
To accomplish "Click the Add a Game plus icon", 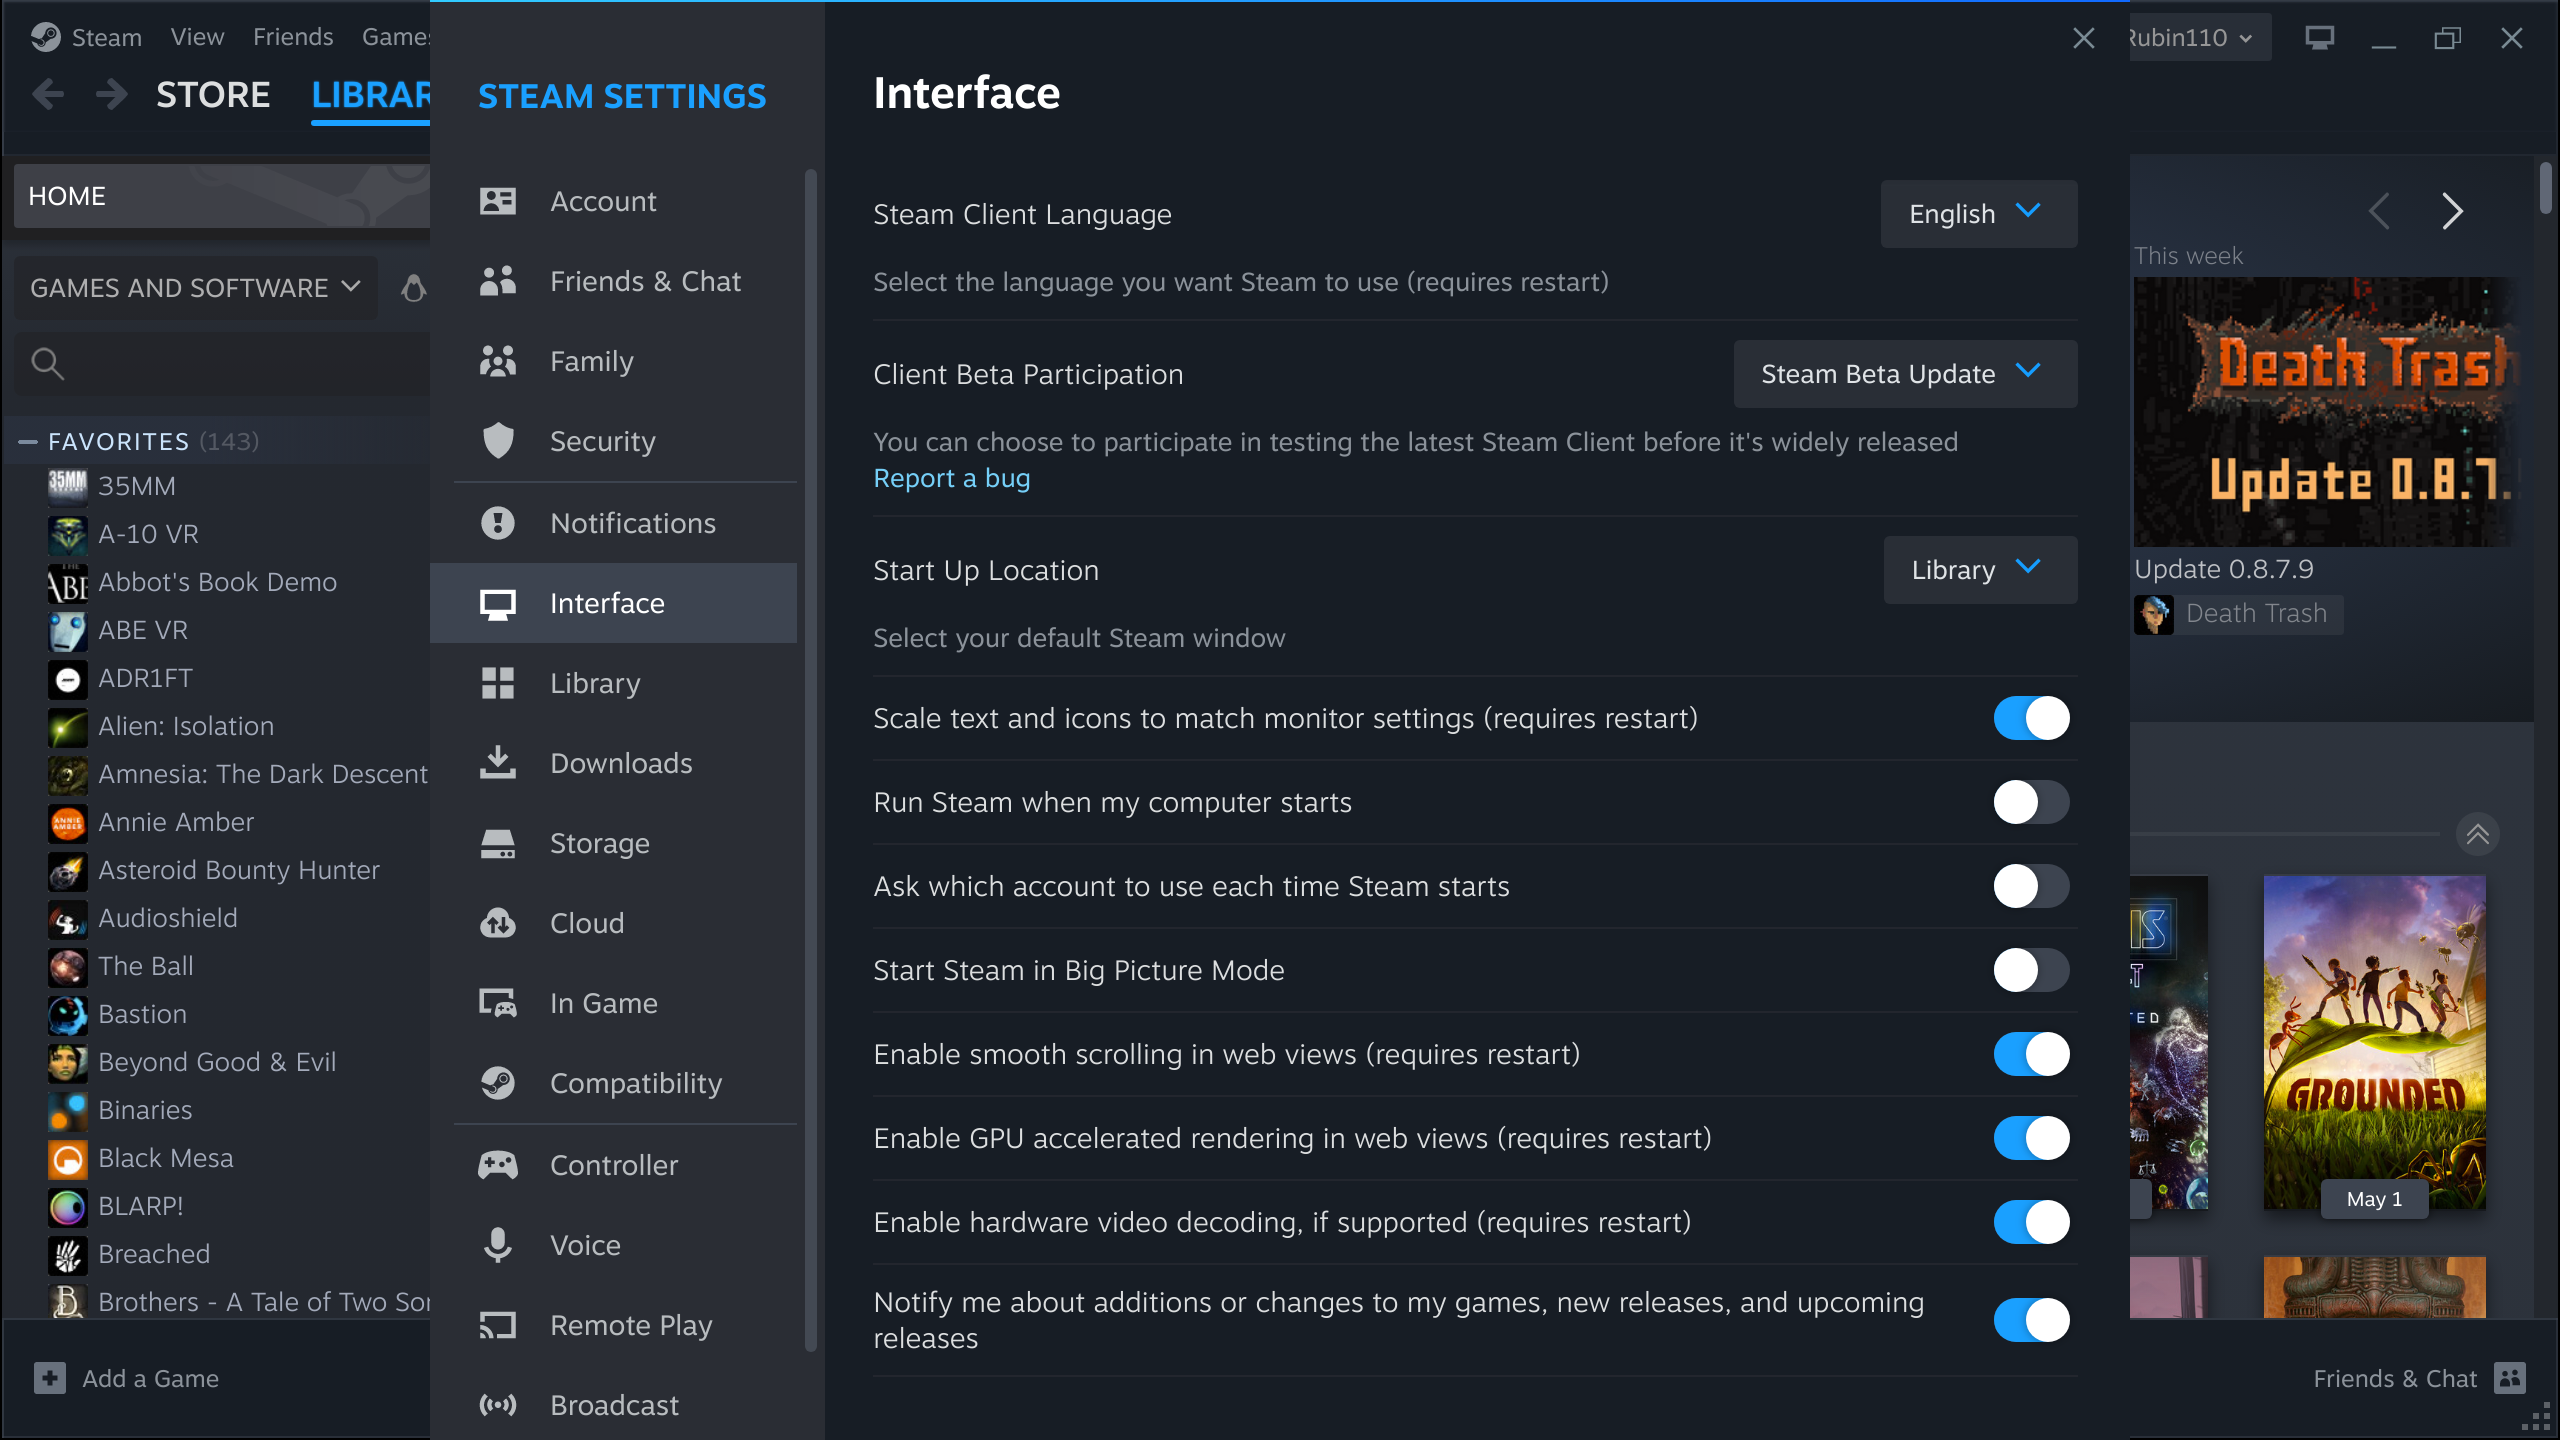I will pos(50,1378).
